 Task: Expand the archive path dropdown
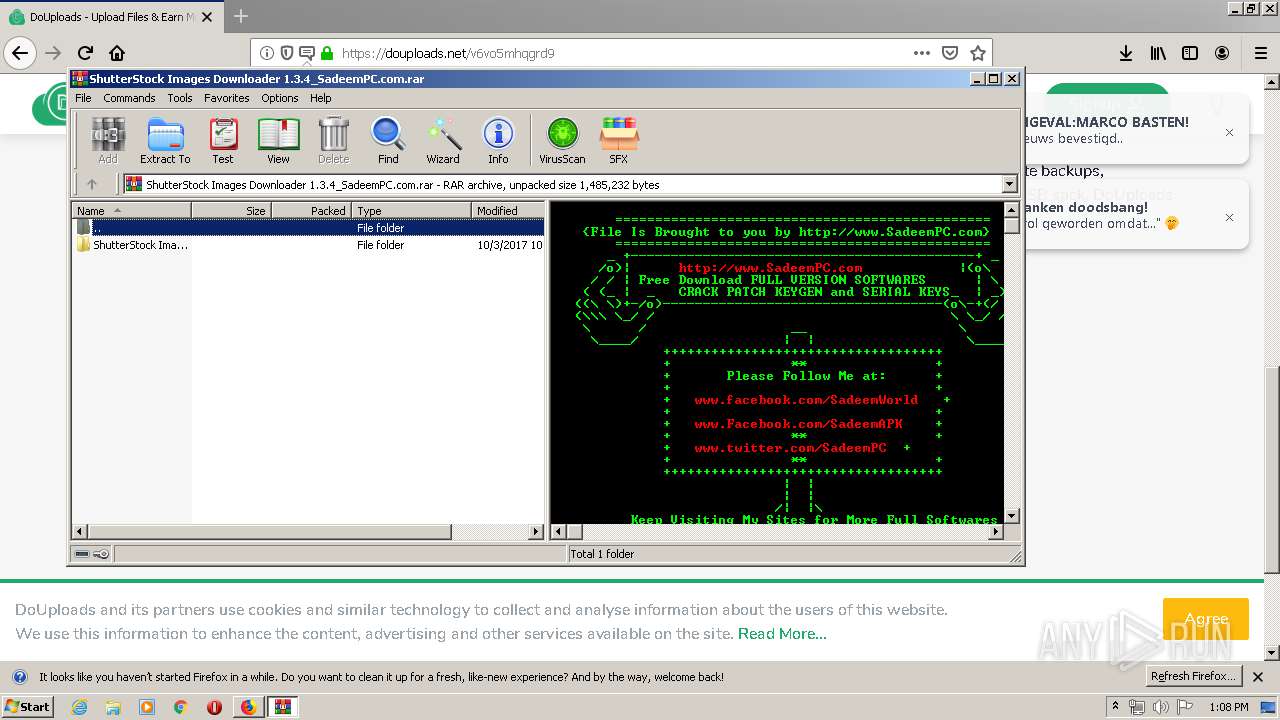pos(1009,184)
